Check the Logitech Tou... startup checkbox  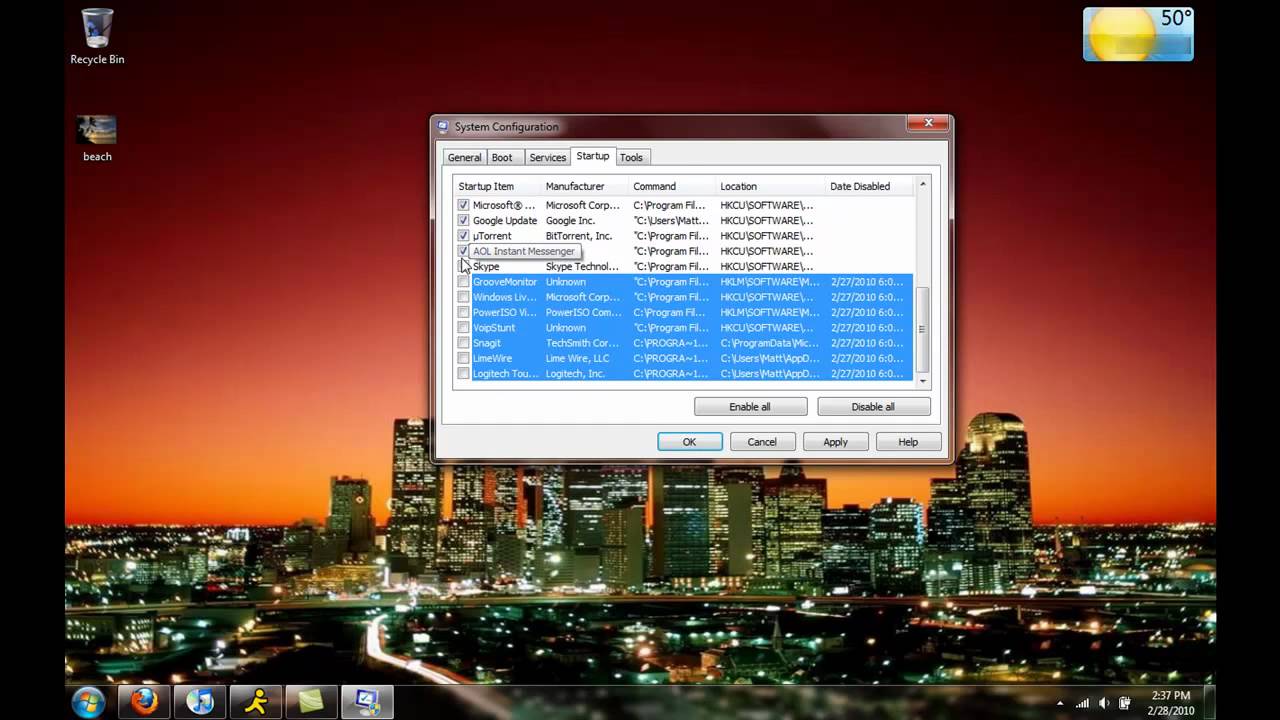(x=463, y=374)
